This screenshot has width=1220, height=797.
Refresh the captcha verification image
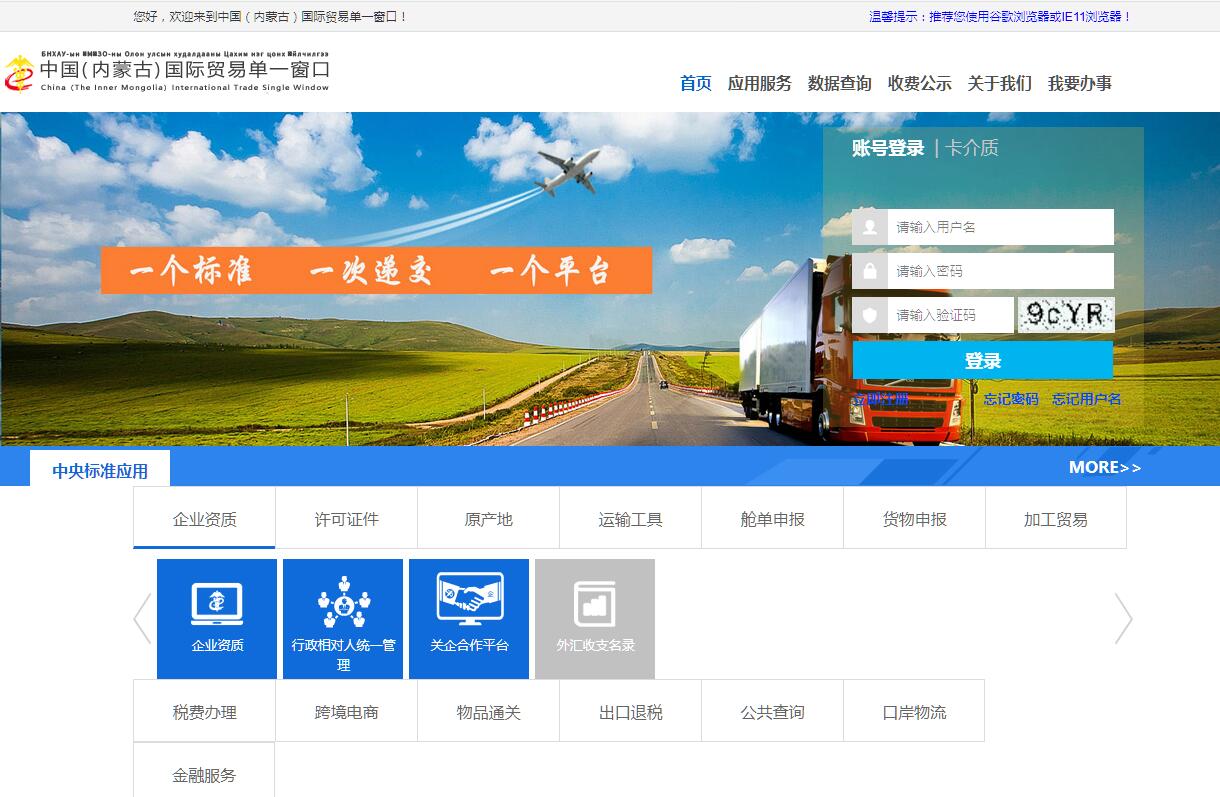click(1066, 315)
